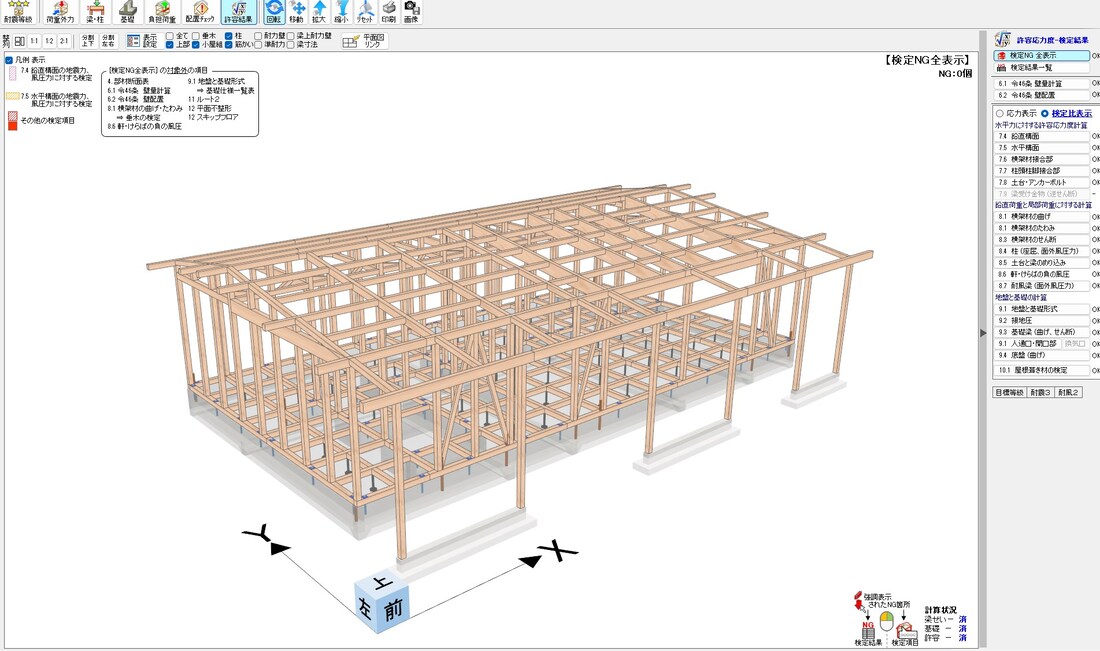Enable the 耐力壁 checkbox

coord(258,36)
